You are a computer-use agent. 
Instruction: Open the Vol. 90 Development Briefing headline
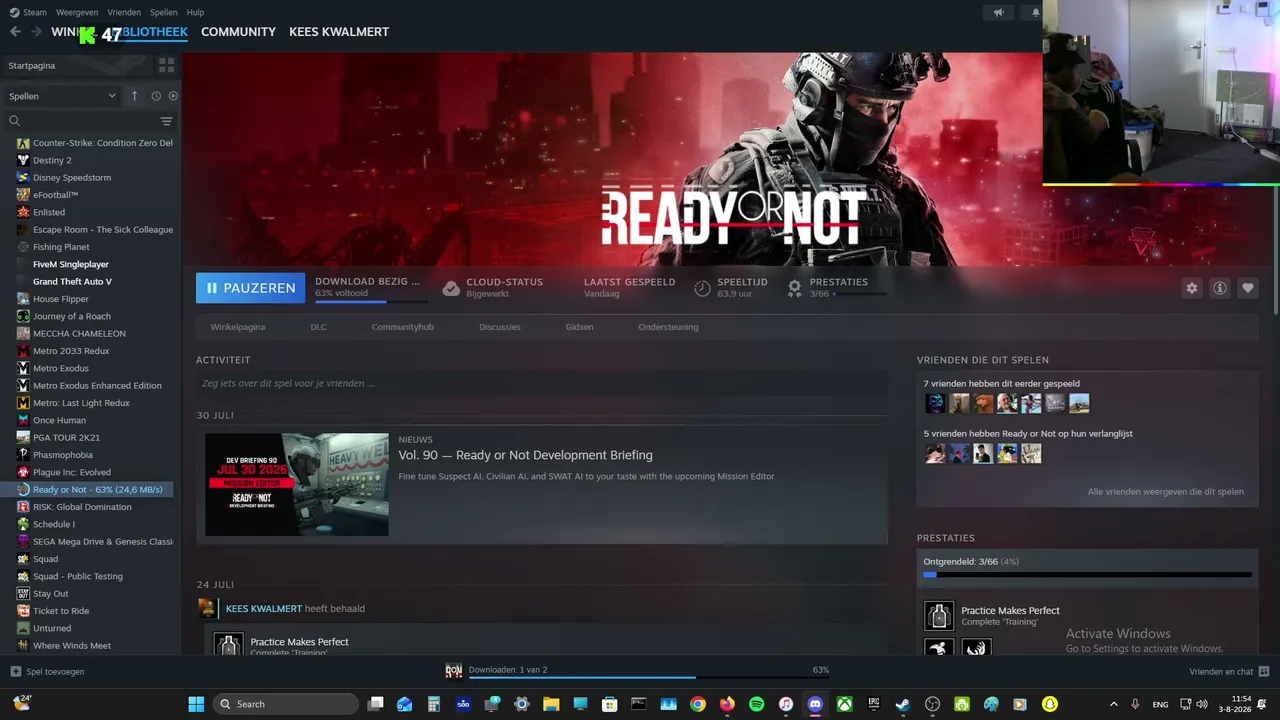(525, 455)
